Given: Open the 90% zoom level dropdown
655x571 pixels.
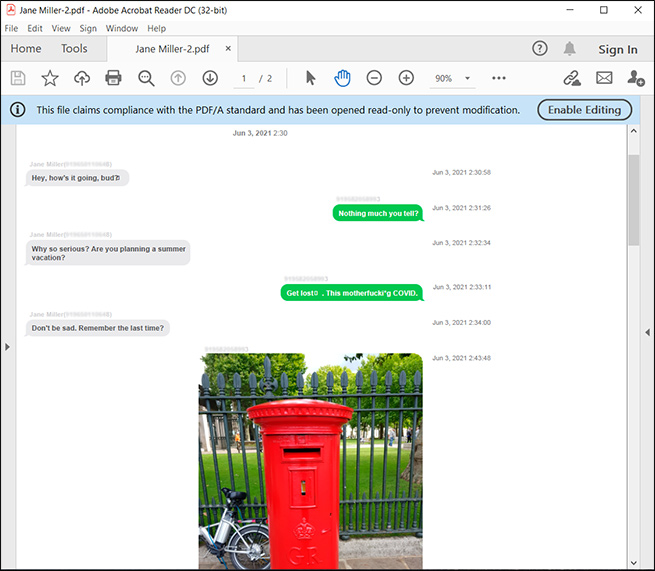Looking at the screenshot, I should pos(467,78).
